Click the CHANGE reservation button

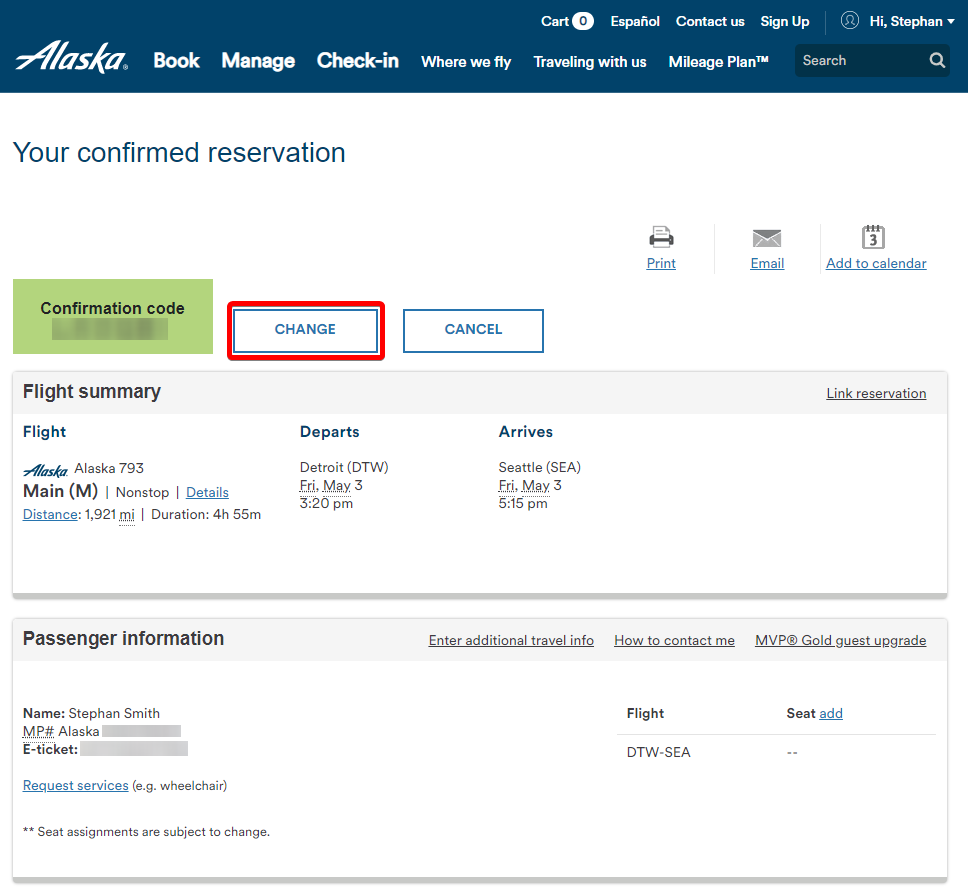pos(306,330)
